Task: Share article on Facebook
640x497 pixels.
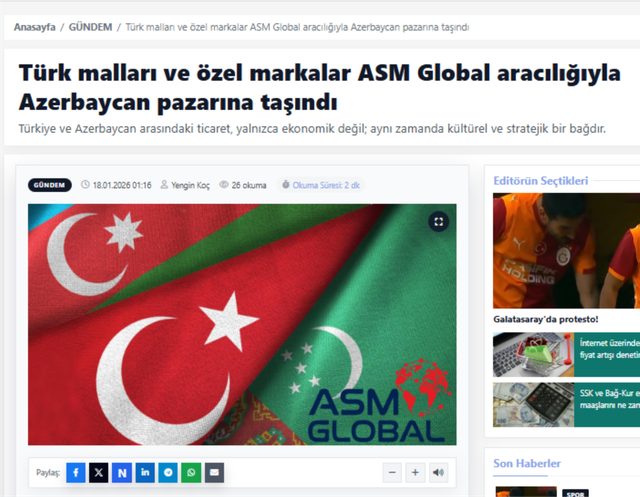Action: (x=76, y=473)
